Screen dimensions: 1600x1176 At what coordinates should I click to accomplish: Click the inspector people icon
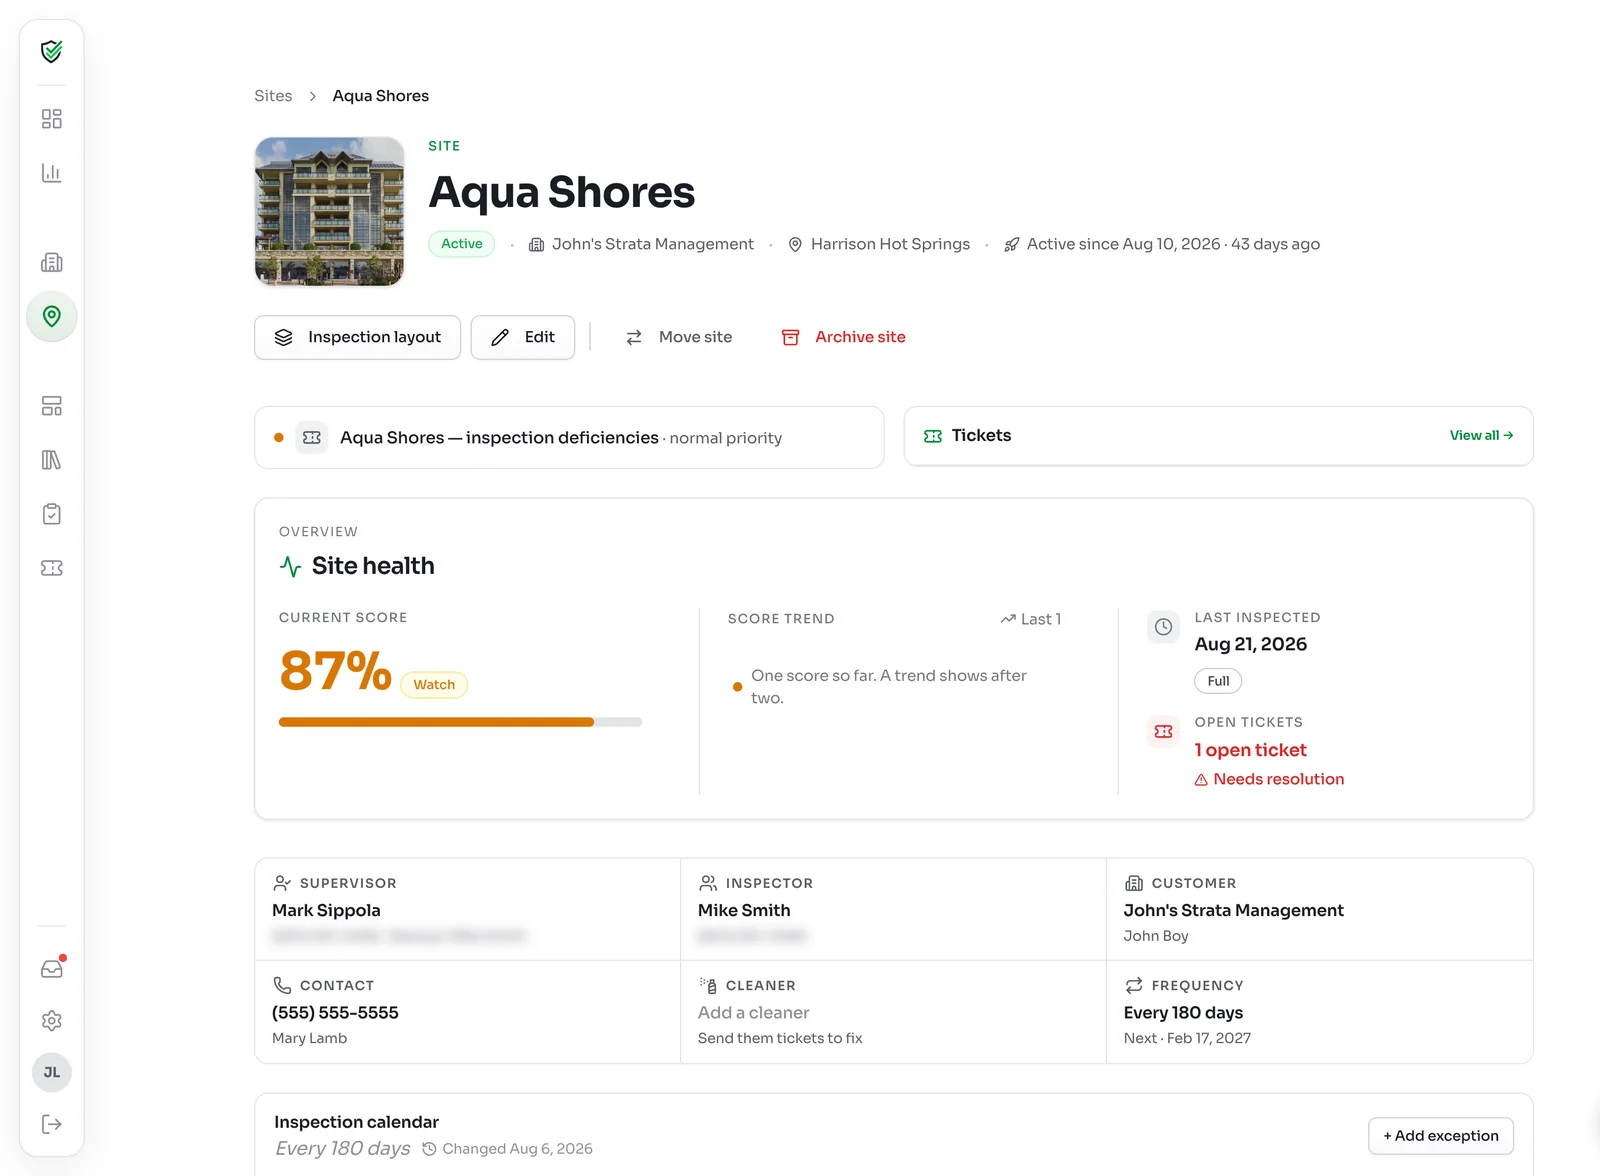click(x=708, y=883)
